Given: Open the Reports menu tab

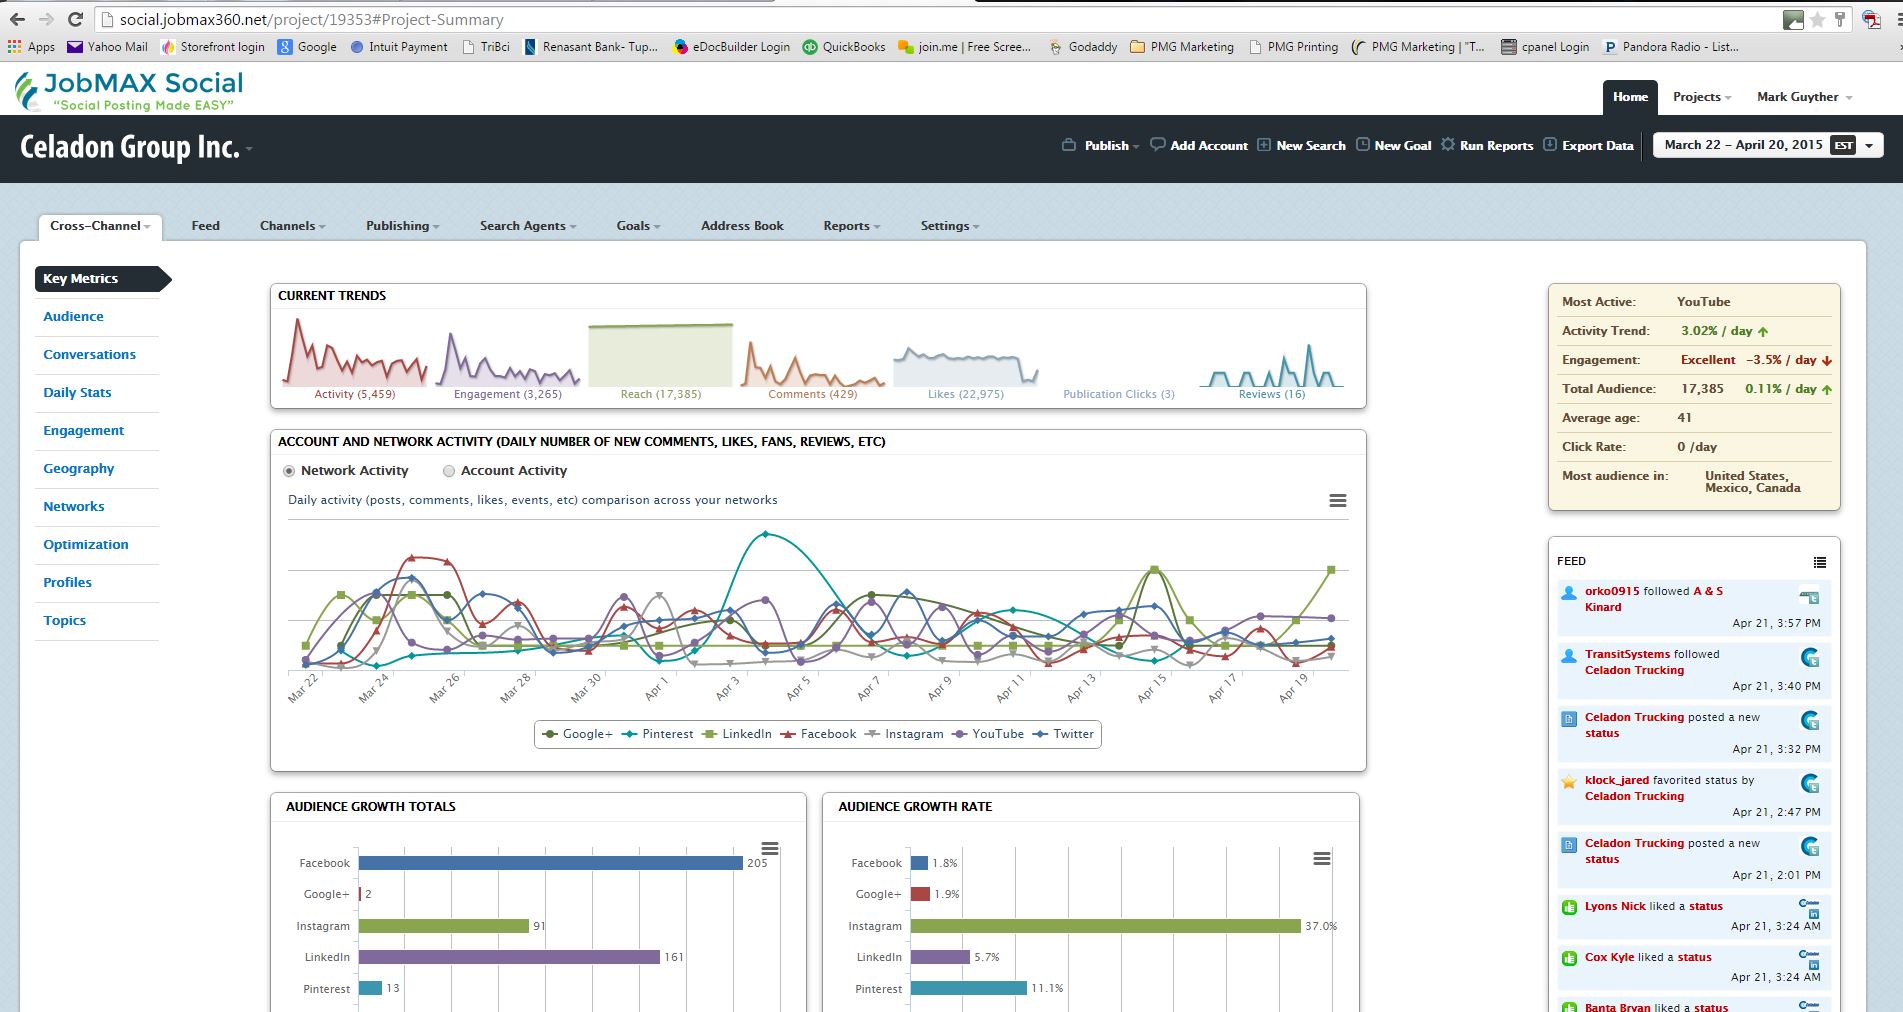Looking at the screenshot, I should pos(852,226).
